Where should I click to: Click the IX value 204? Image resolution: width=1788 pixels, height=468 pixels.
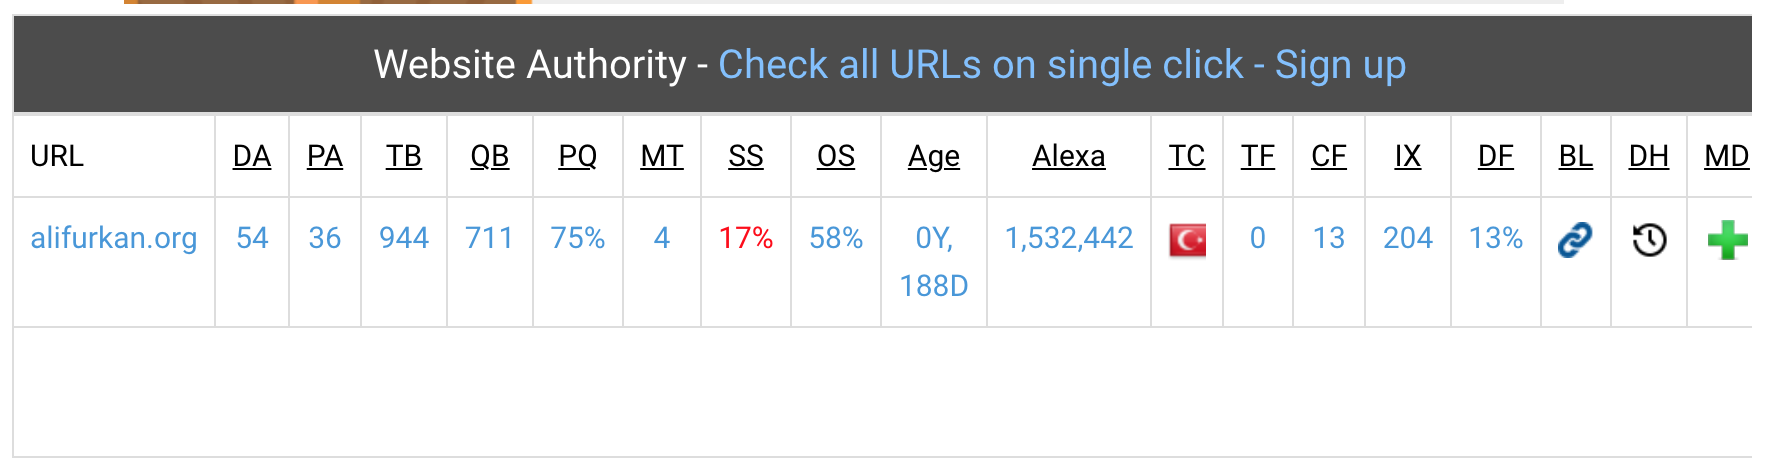pyautogui.click(x=1408, y=238)
